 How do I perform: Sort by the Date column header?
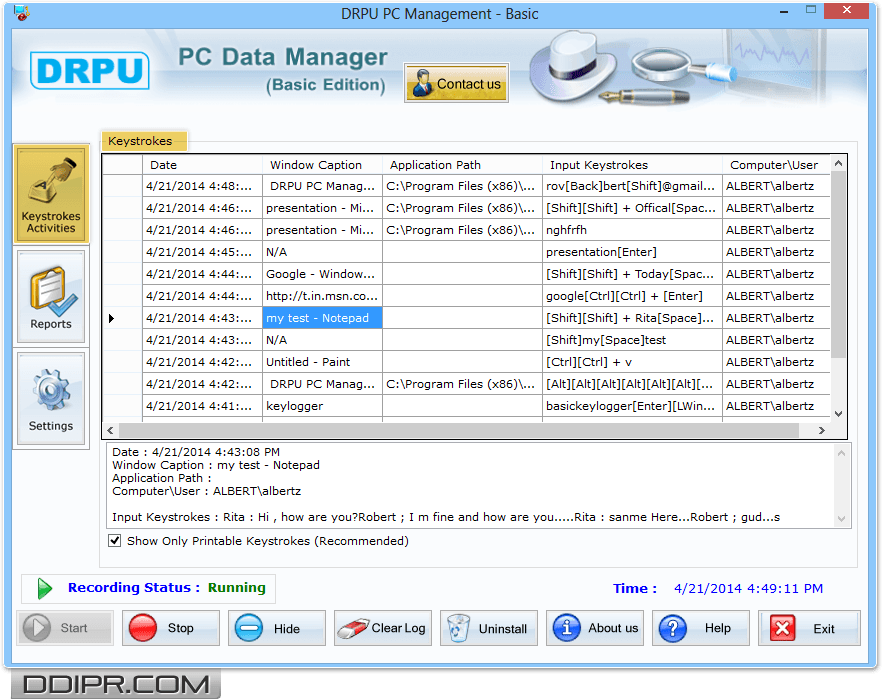pyautogui.click(x=202, y=165)
